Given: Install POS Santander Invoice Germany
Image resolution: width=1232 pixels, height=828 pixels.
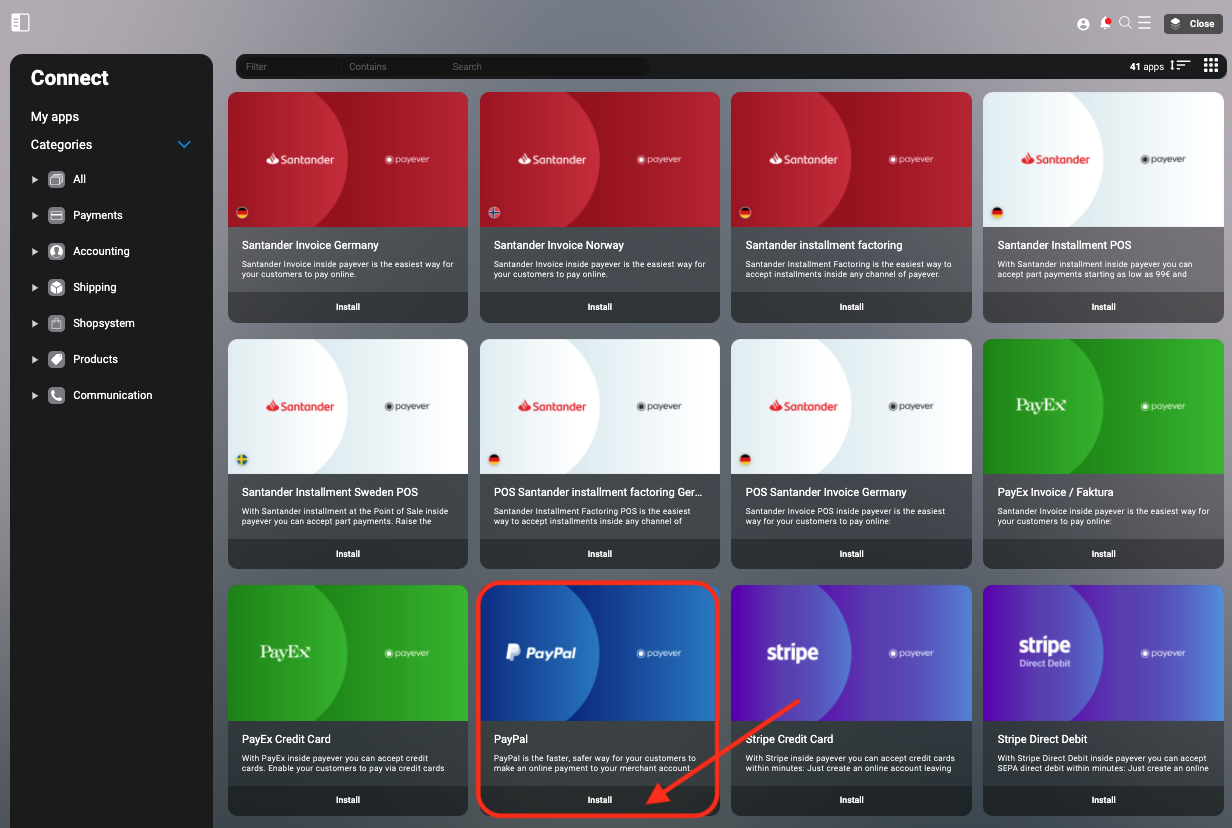Looking at the screenshot, I should tap(852, 554).
